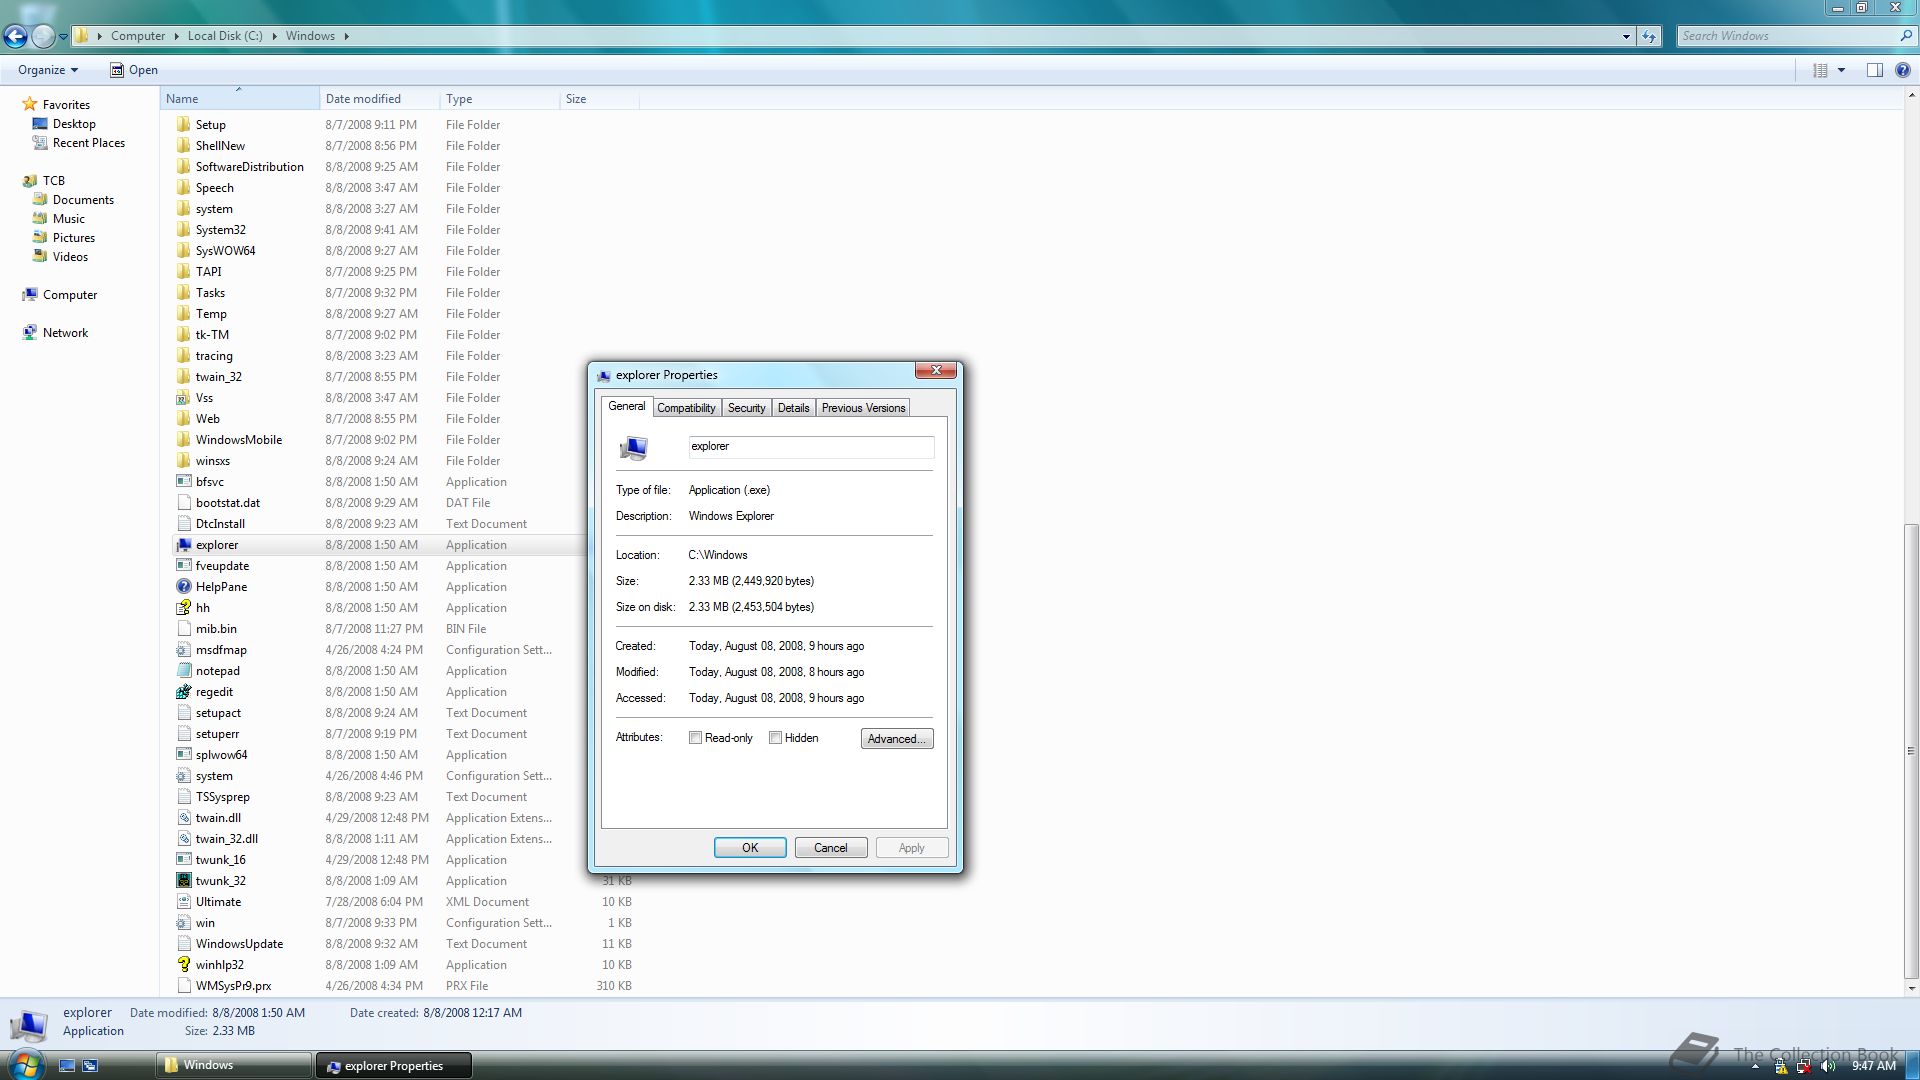Viewport: 1920px width, 1080px height.
Task: Select the WMSysPr9.prx file
Action: point(405,986)
